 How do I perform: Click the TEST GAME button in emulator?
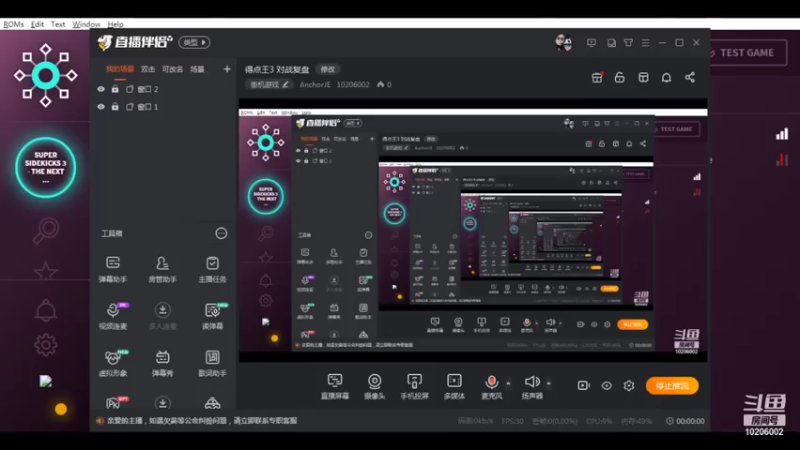tap(747, 53)
